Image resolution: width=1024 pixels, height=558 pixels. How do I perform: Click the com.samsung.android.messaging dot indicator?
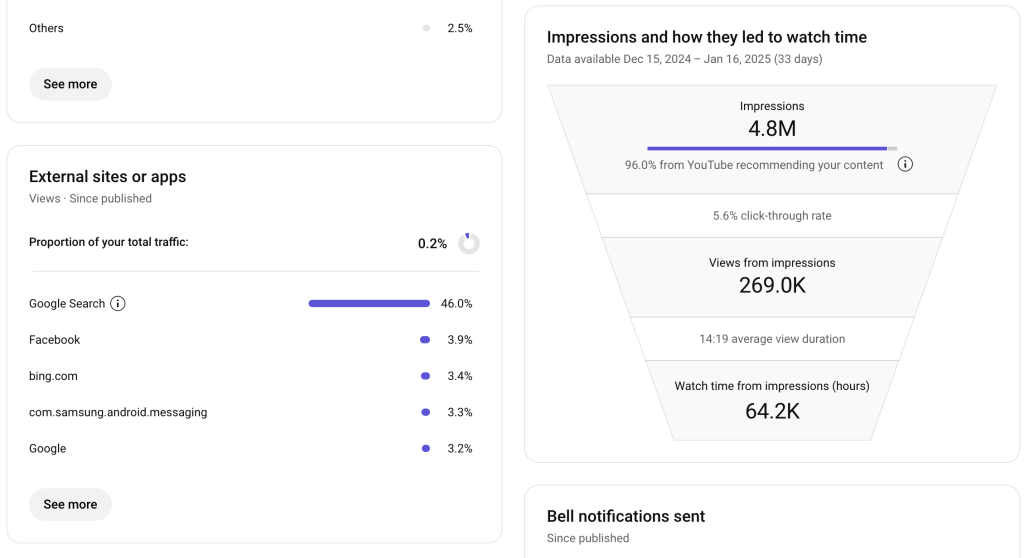(x=425, y=412)
